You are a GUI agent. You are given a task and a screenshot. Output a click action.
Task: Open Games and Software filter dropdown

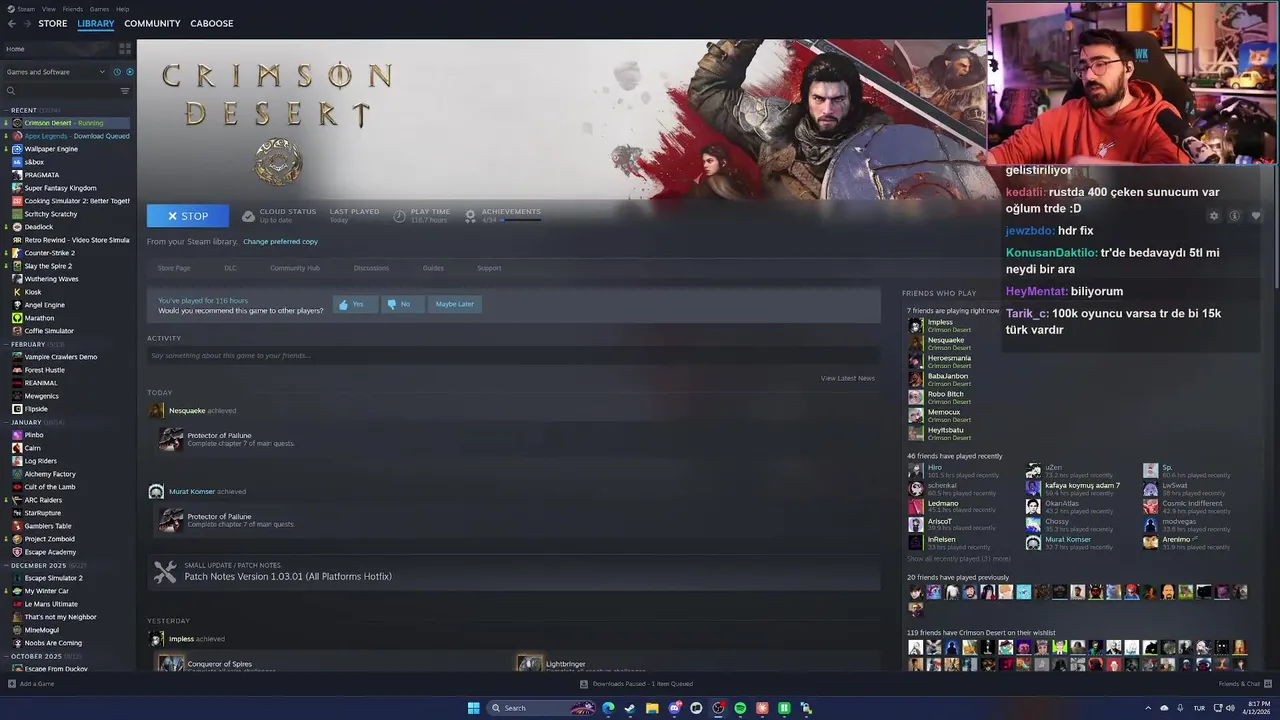coord(55,72)
